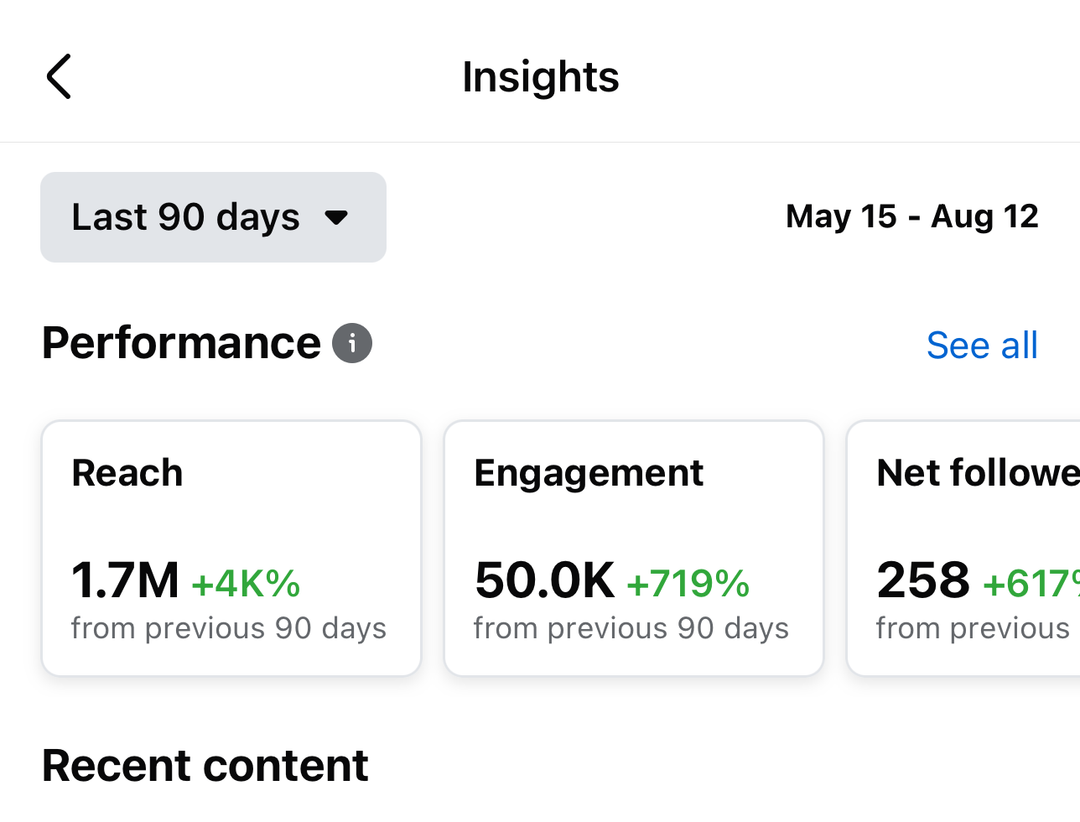Open the Reach performance card
Screen dimensions: 1080x822
point(231,547)
